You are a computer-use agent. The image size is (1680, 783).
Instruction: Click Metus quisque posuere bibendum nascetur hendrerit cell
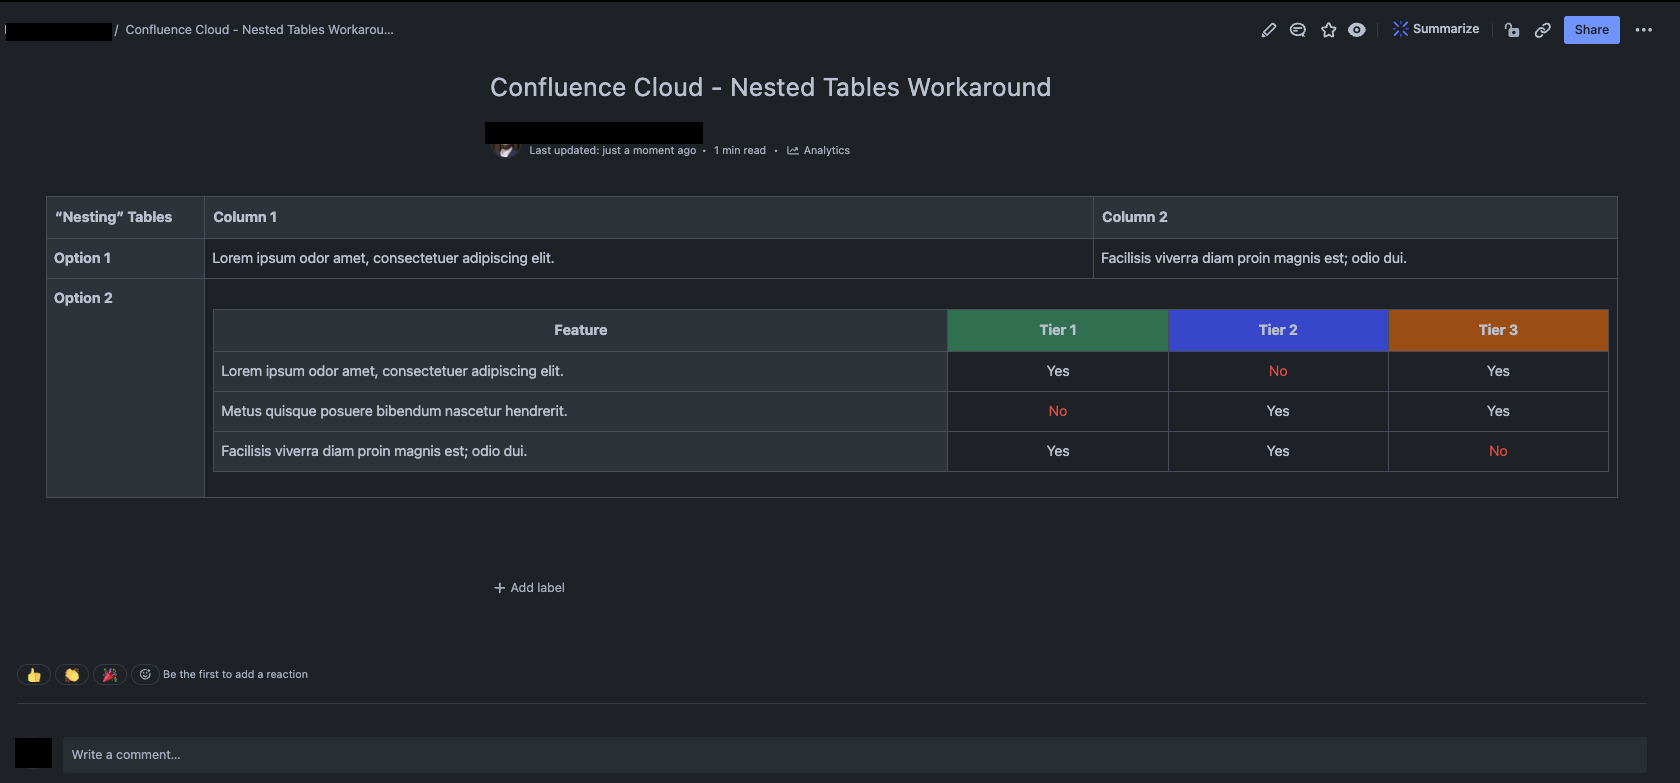[x=580, y=411]
